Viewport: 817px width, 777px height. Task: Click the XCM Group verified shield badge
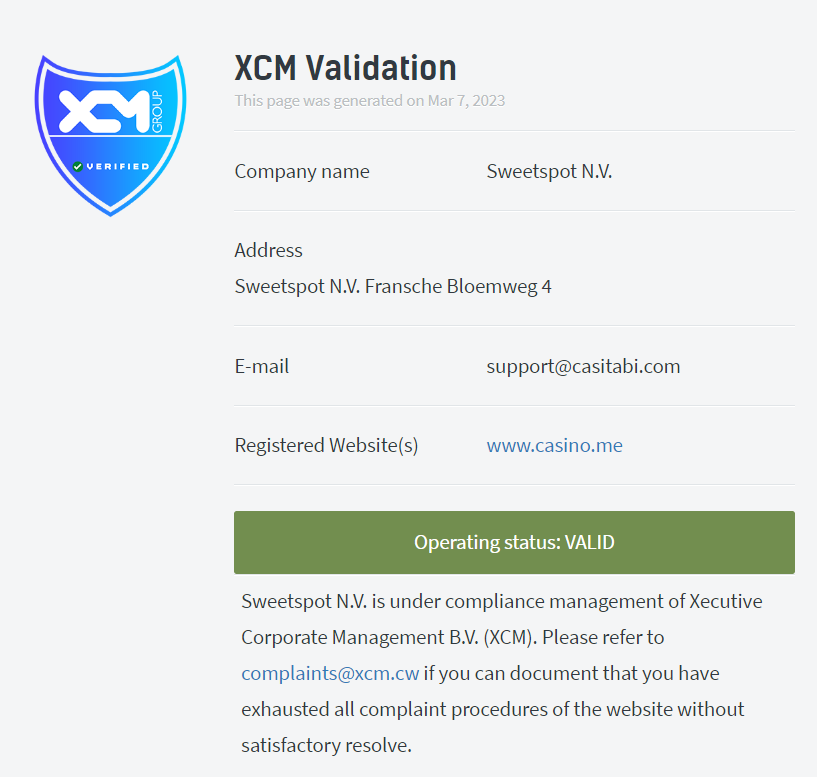tap(110, 135)
